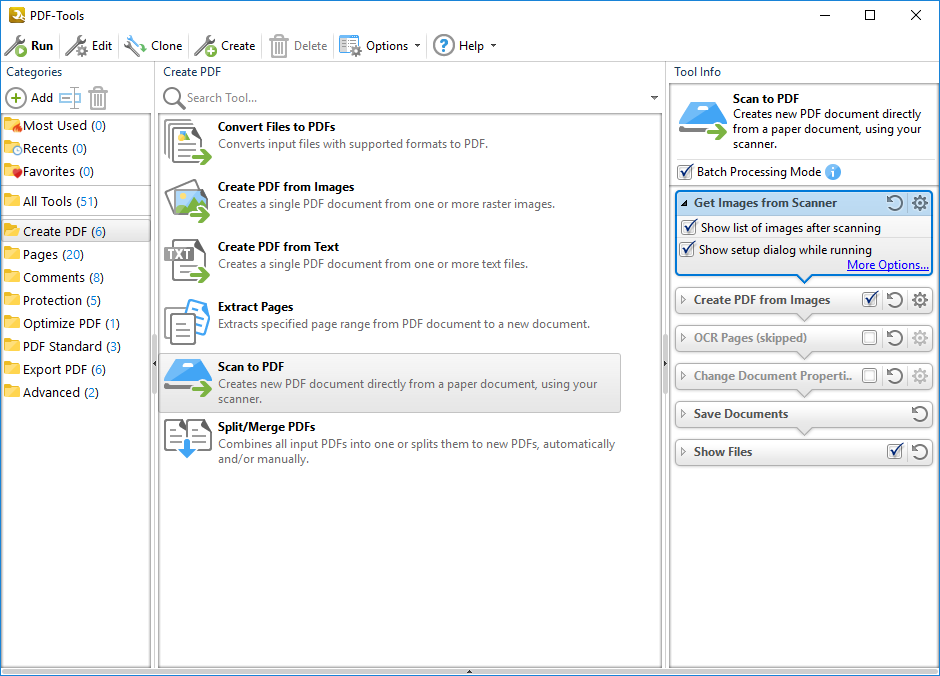Open the Protection category
The width and height of the screenshot is (940, 676).
point(76,300)
